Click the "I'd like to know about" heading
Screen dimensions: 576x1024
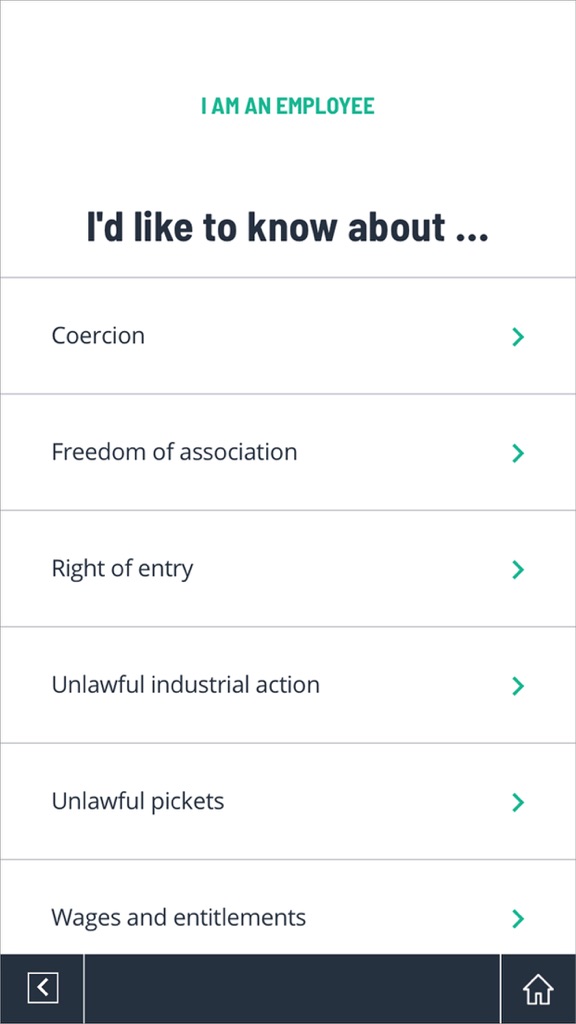pyautogui.click(x=288, y=227)
